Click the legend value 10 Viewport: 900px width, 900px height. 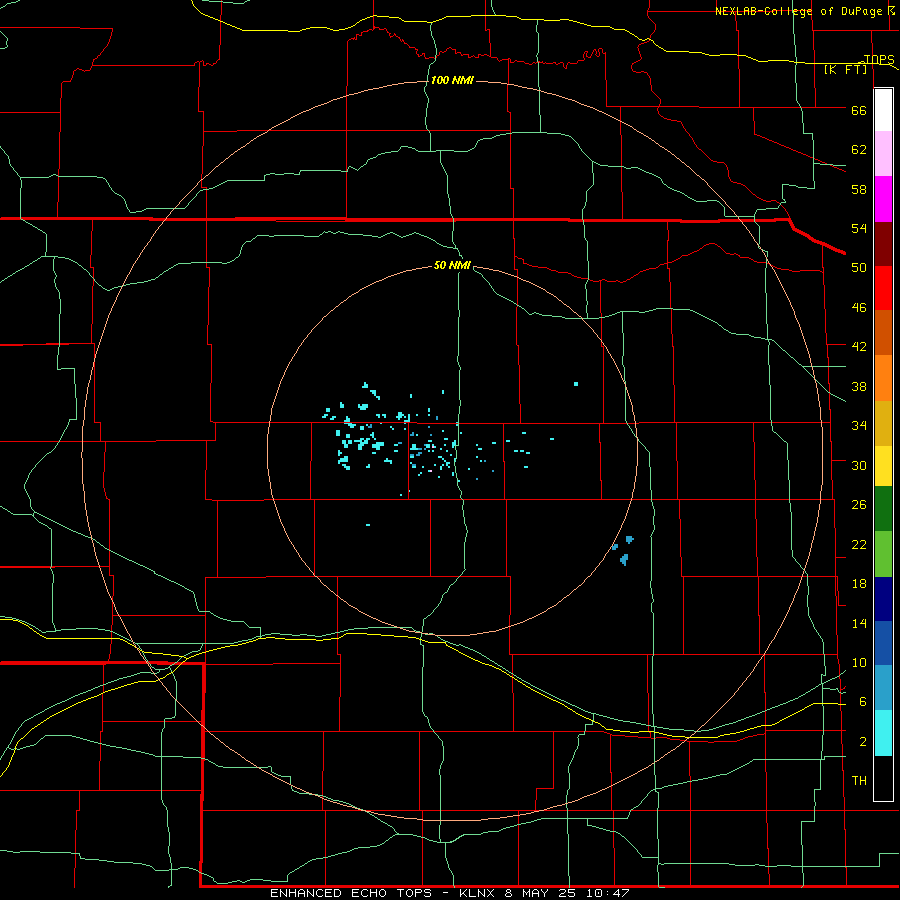pyautogui.click(x=859, y=663)
